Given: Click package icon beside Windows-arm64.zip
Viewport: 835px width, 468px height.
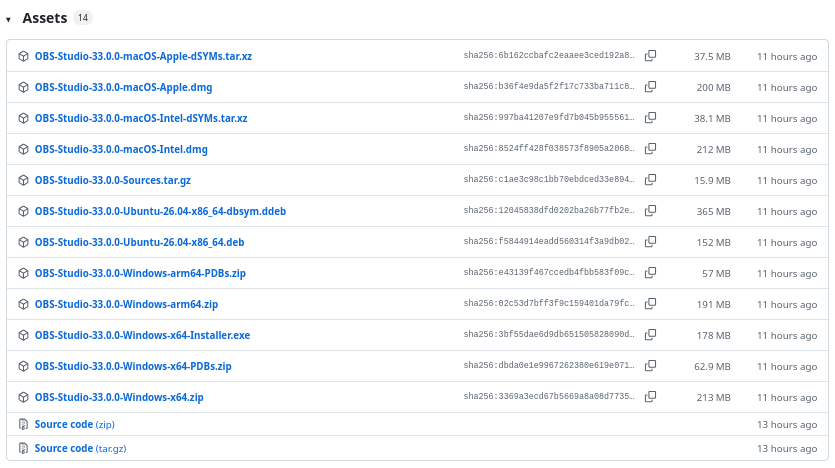Looking at the screenshot, I should 23,304.
